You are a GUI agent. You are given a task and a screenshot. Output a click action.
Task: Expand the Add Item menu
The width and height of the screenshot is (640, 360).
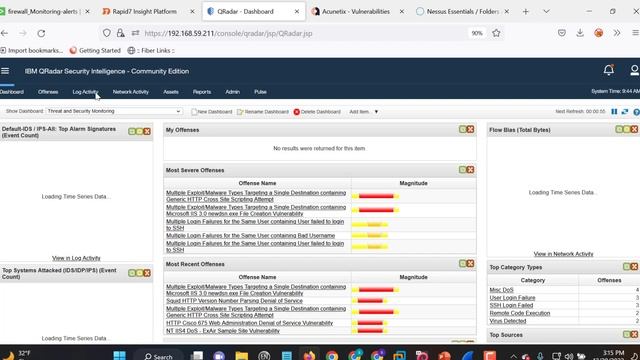[364, 111]
